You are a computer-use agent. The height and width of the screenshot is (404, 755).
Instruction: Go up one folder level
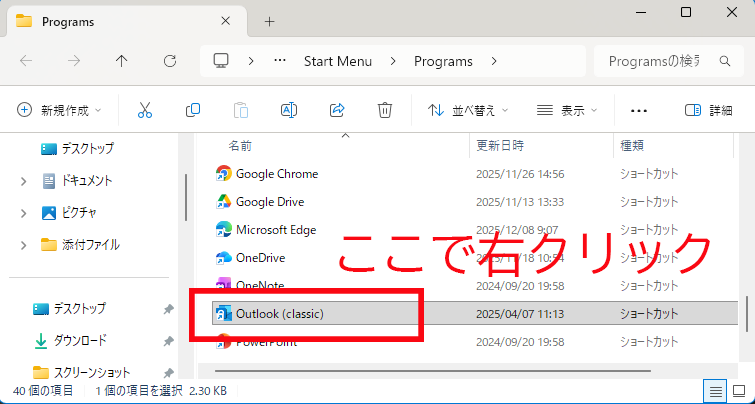[x=121, y=61]
